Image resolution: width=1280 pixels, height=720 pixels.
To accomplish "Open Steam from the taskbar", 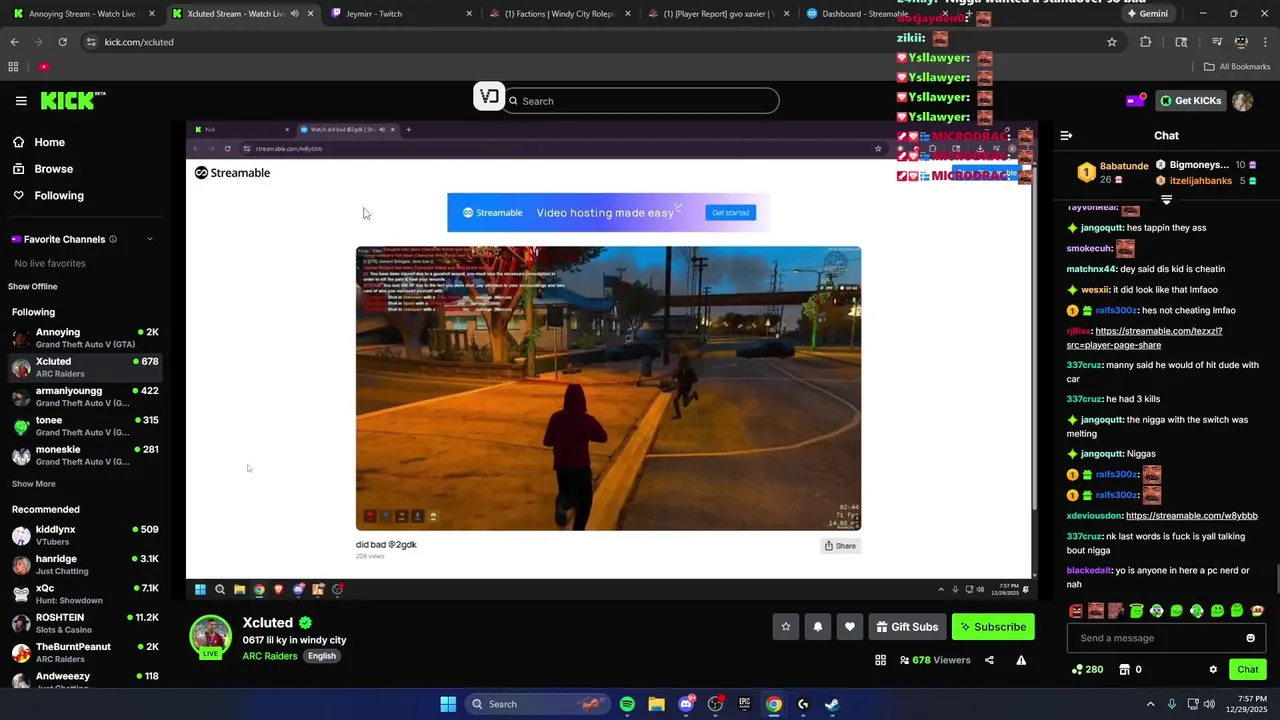I will point(832,704).
